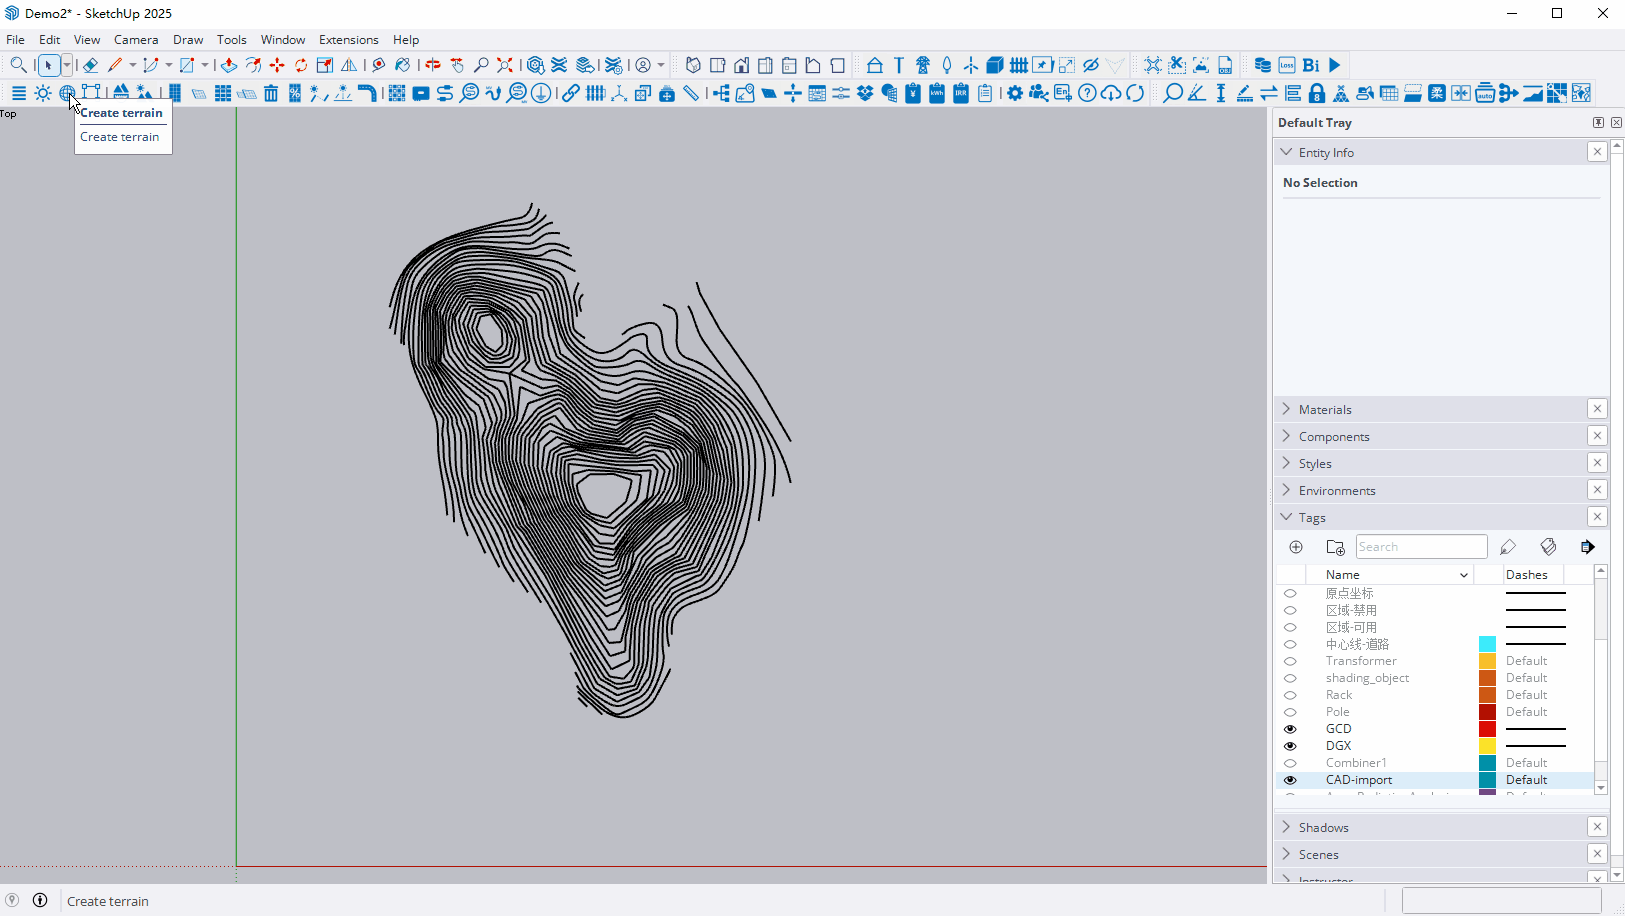Click the Zoom Extents tool
The width and height of the screenshot is (1625, 916).
point(505,65)
